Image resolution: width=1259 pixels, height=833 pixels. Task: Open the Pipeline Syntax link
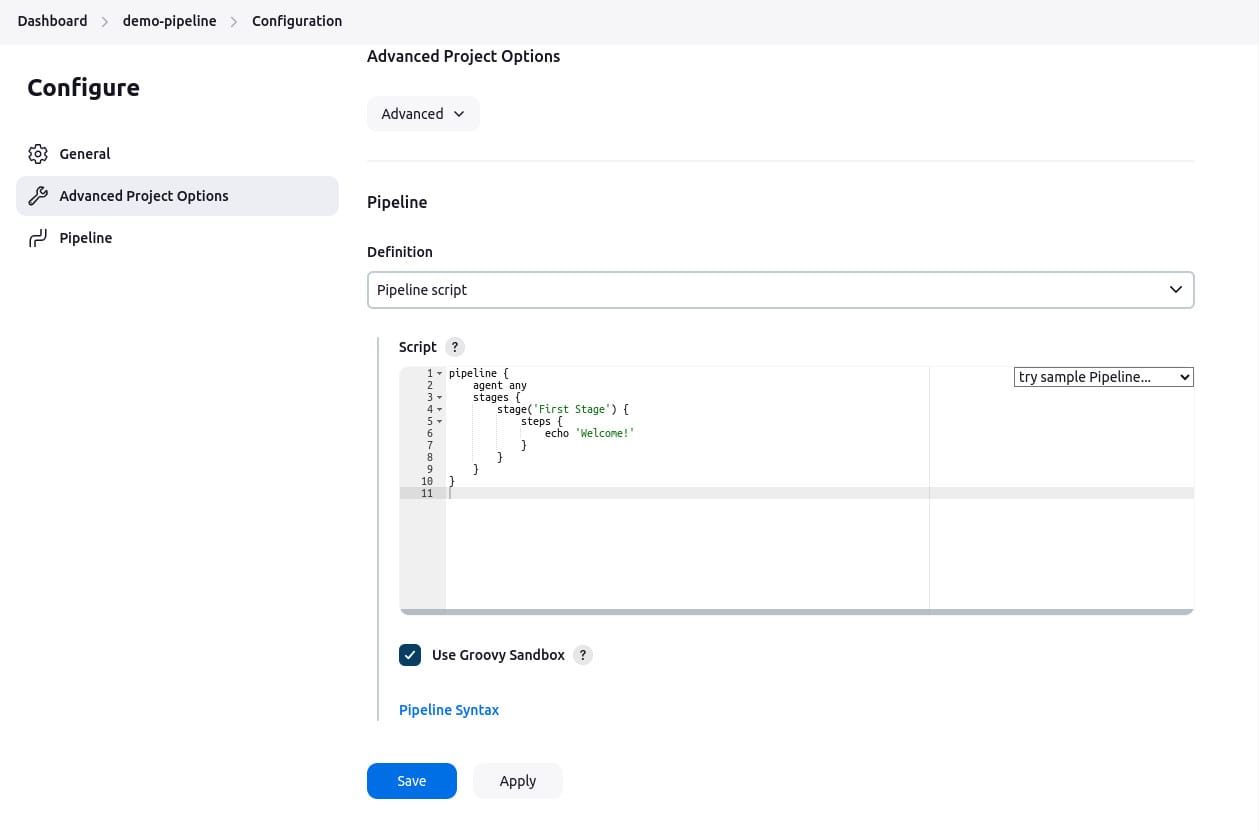click(449, 710)
